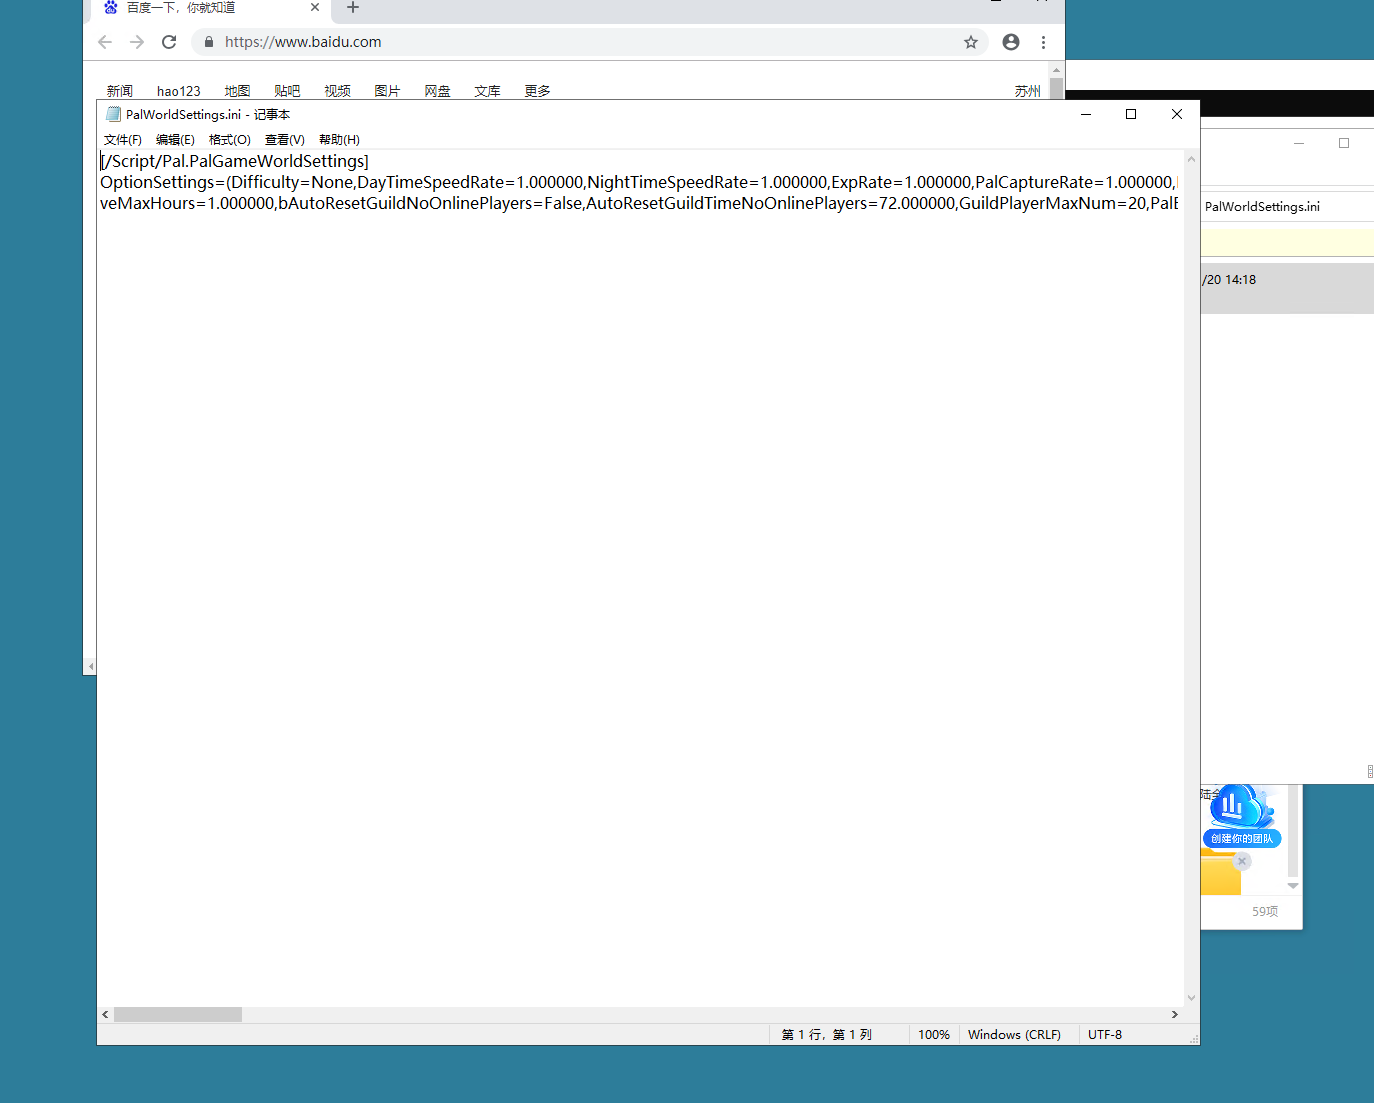This screenshot has height=1103, width=1374.
Task: Click the blue cloud team icon
Action: [x=1241, y=808]
